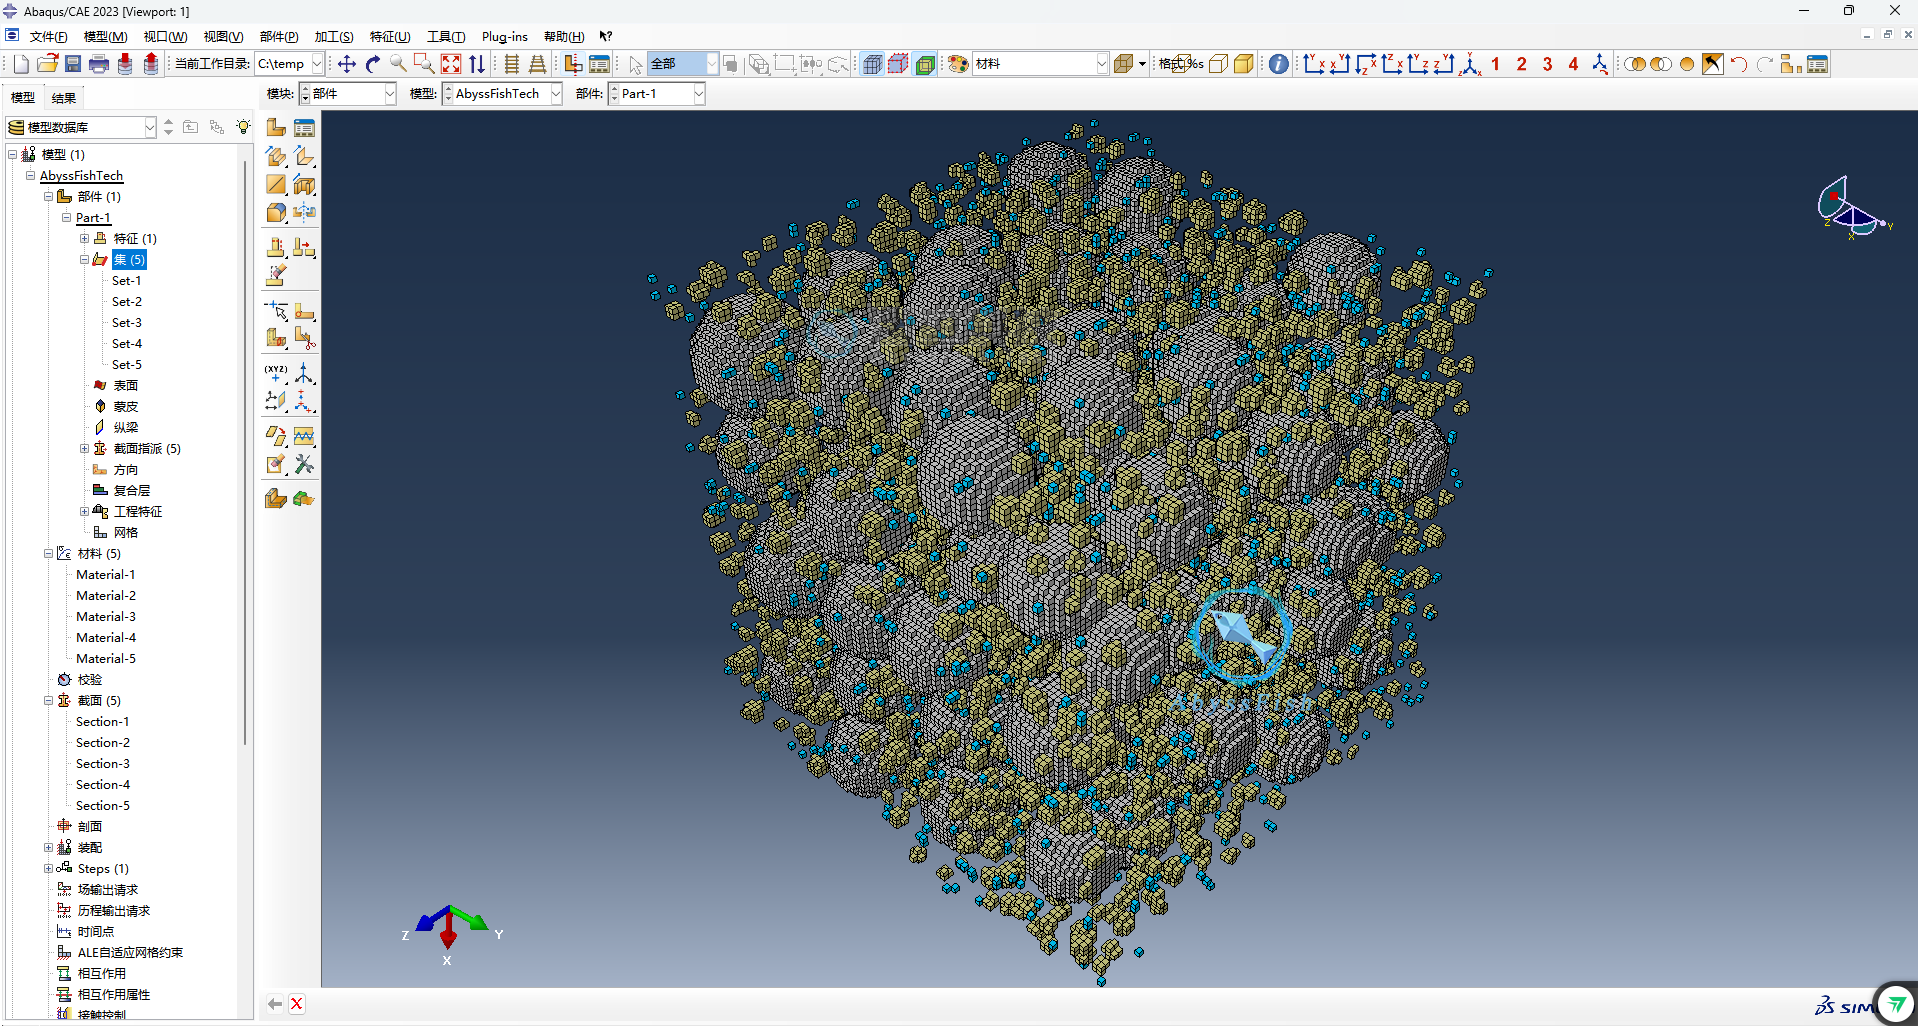Click the Create Round or Fillet tool
This screenshot has height=1026, width=1918.
point(276,212)
